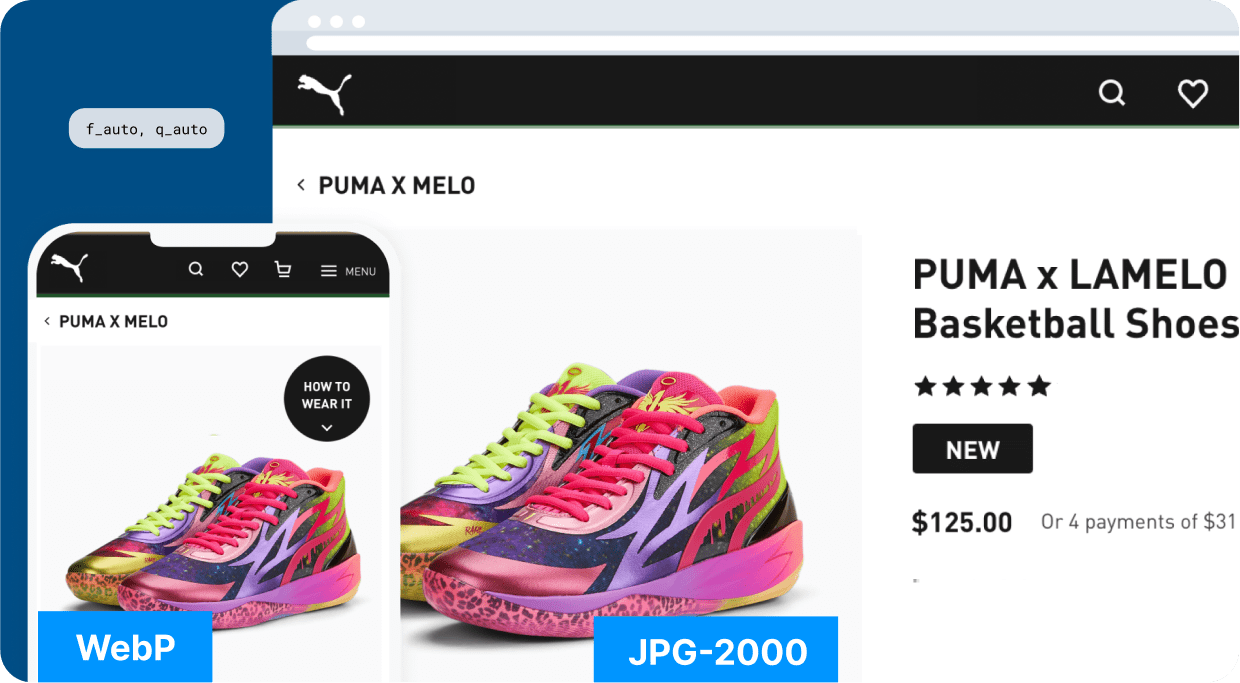
Task: Click the NEW badge label
Action: 972,449
